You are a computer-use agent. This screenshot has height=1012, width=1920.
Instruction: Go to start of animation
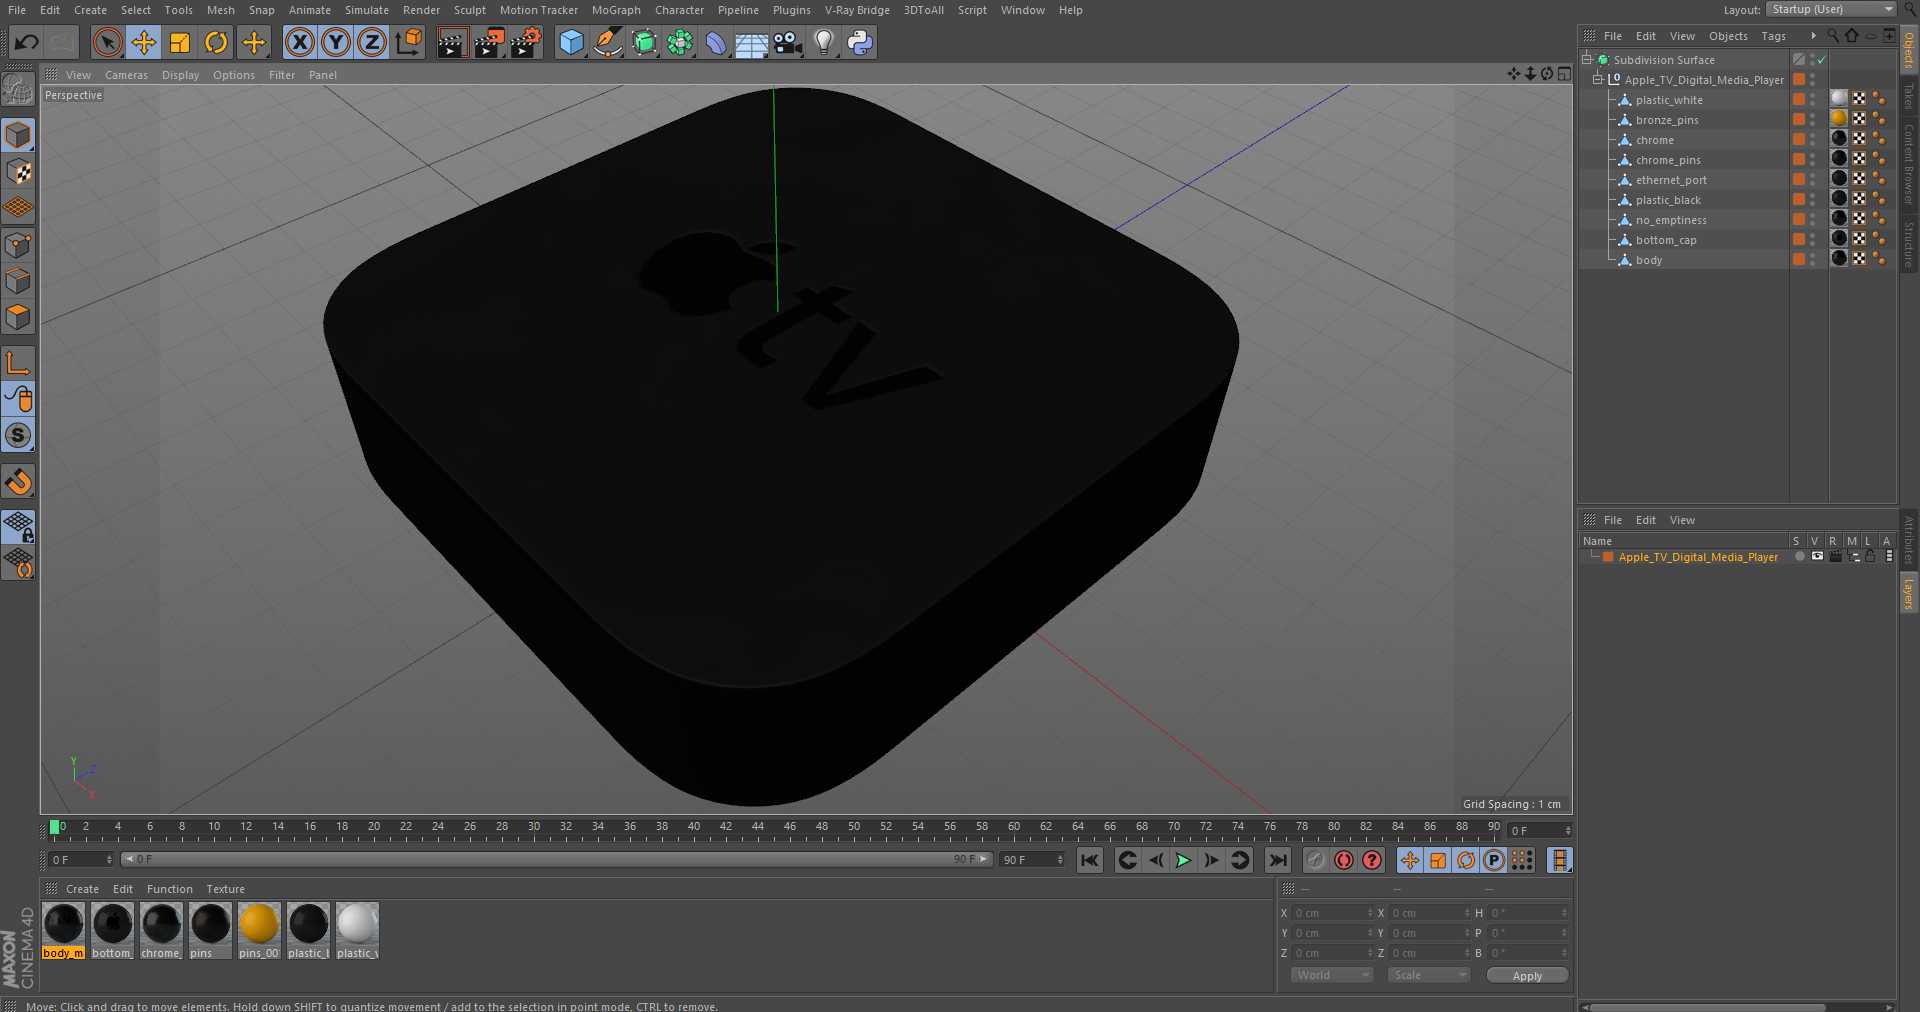click(x=1090, y=860)
